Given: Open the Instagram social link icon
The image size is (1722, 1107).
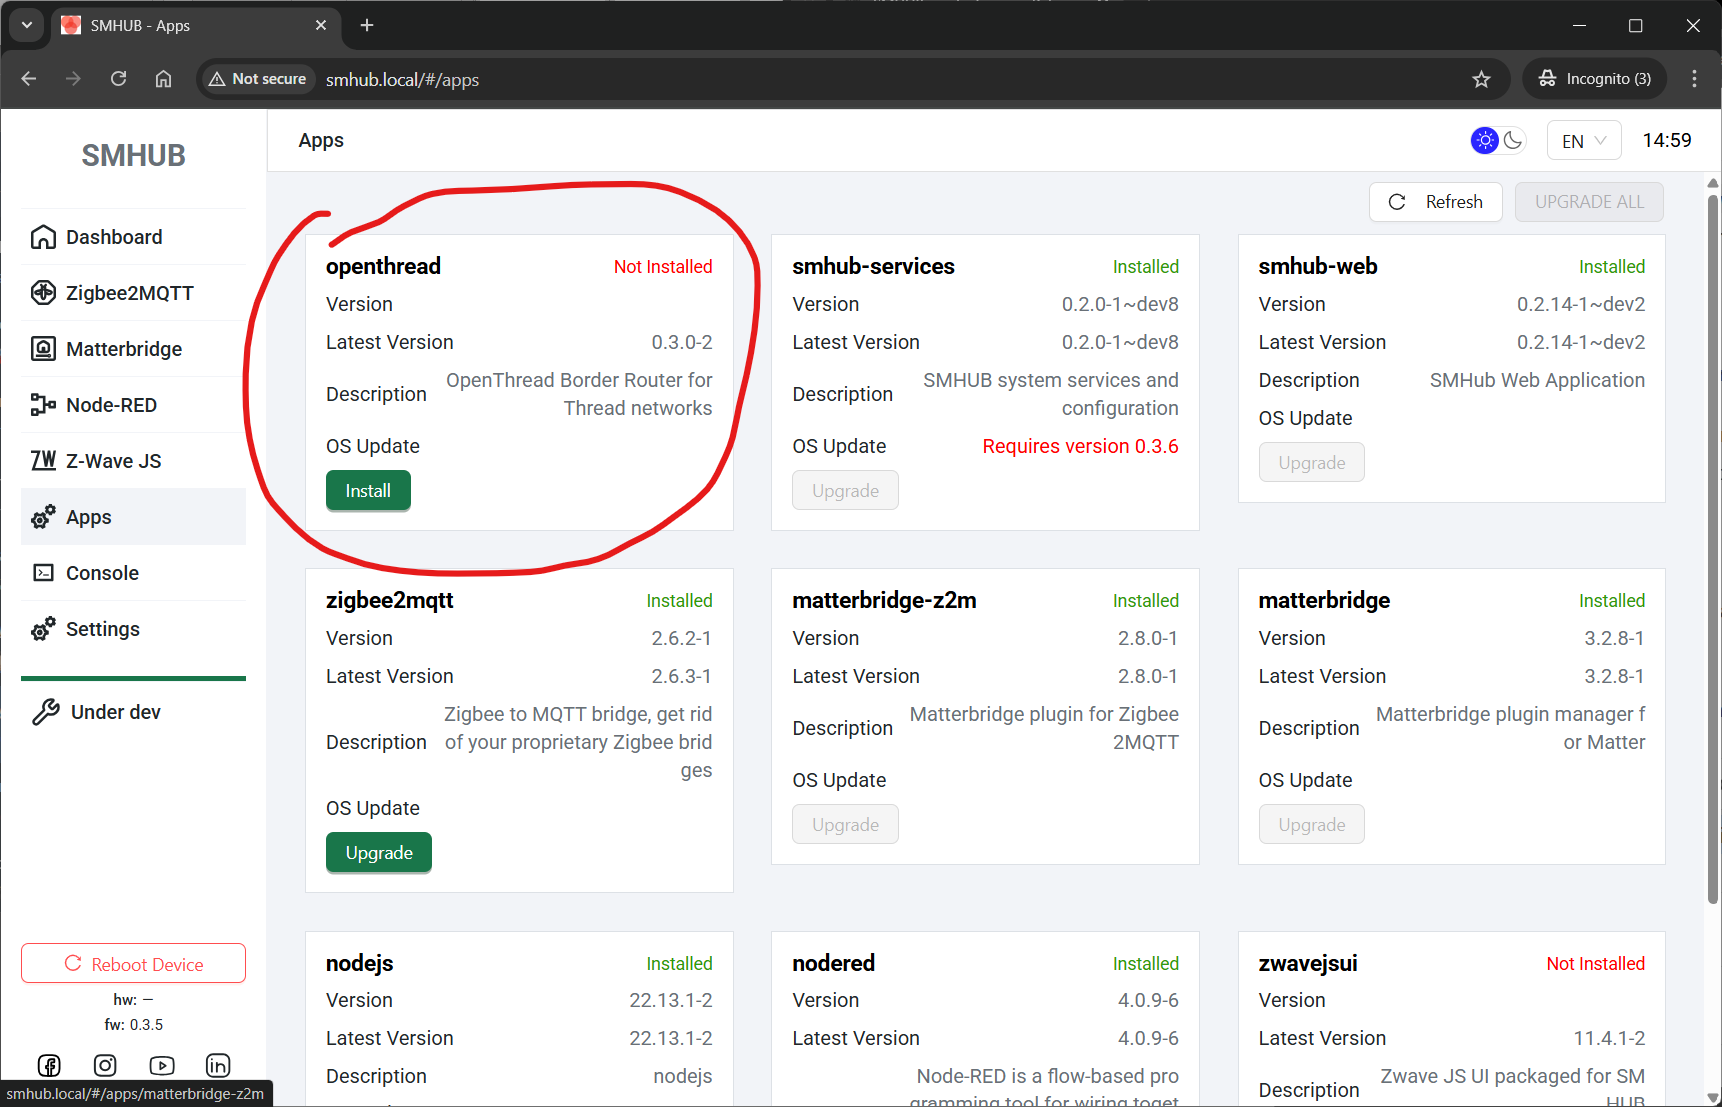Looking at the screenshot, I should 105,1065.
